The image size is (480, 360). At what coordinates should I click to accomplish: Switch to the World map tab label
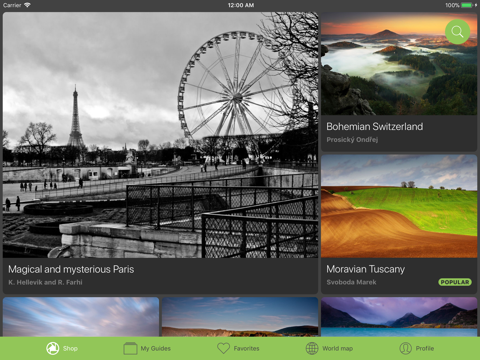337,348
